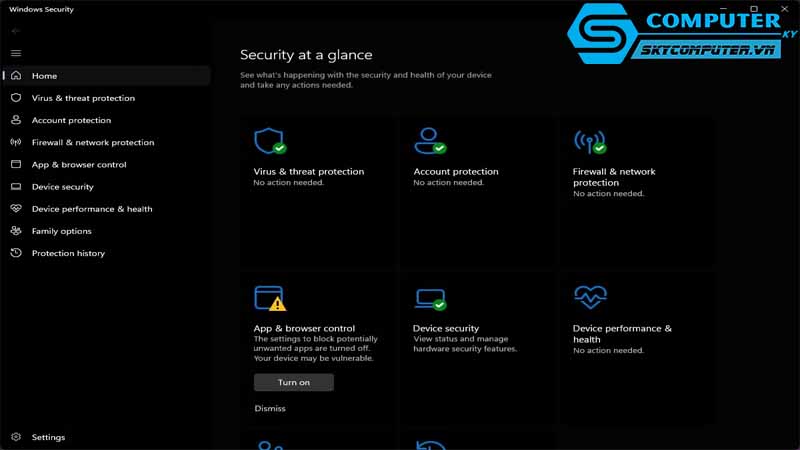Screen dimensions: 800x450
Task: Click the Device performance & health heart icon
Action: [x=589, y=297]
